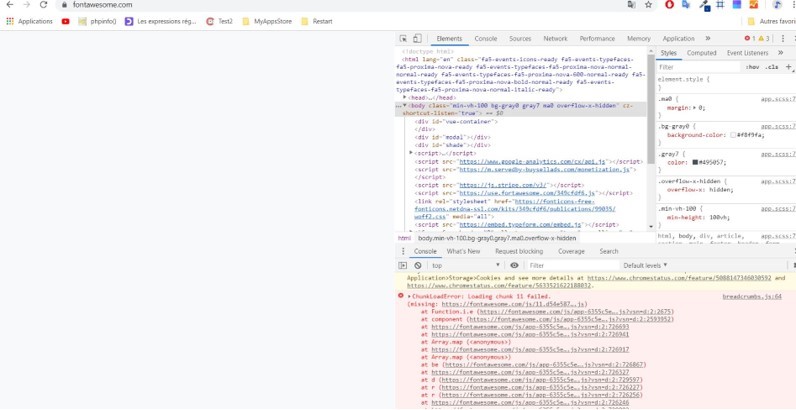Click the browser forward arrow

(26, 5)
